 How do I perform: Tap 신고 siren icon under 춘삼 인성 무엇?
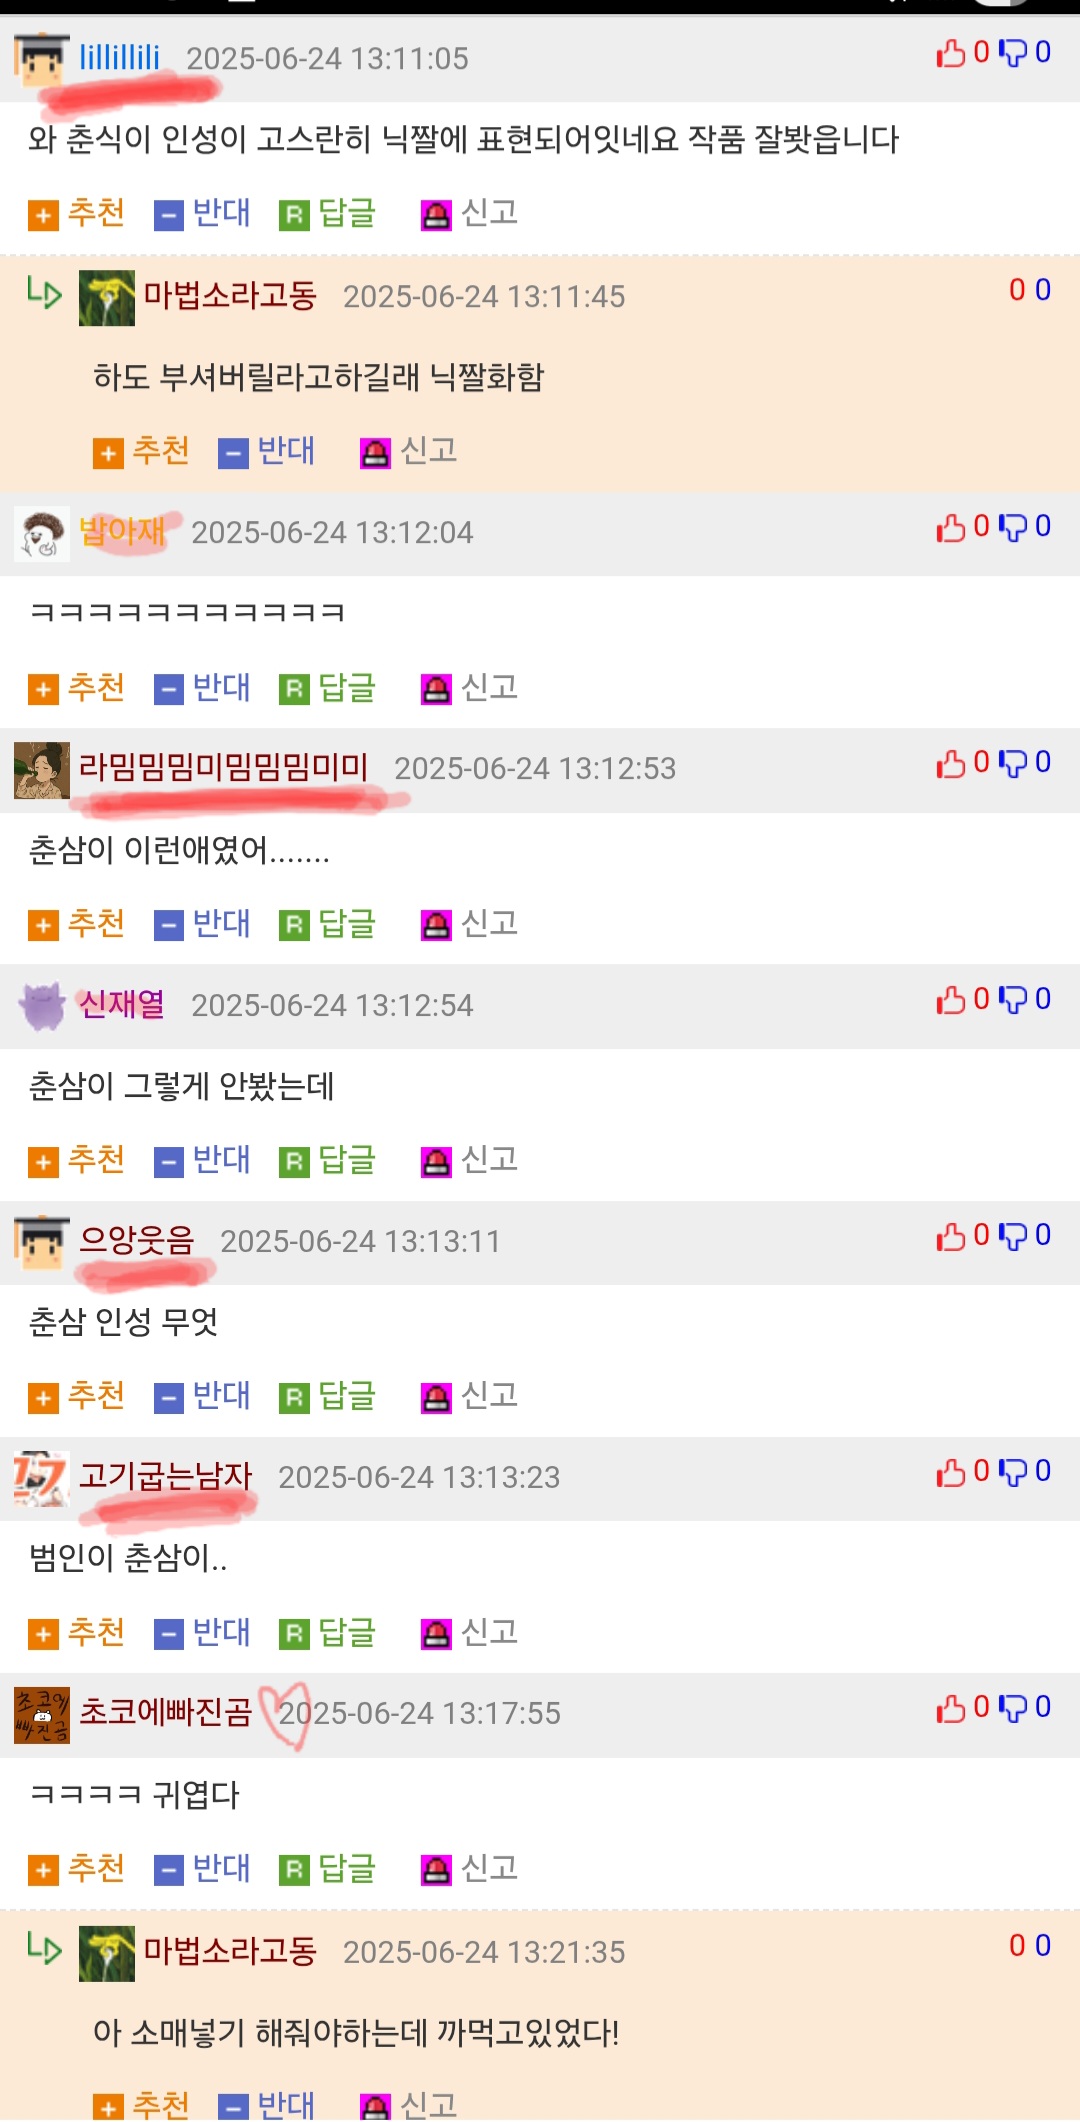pyautogui.click(x=436, y=1397)
